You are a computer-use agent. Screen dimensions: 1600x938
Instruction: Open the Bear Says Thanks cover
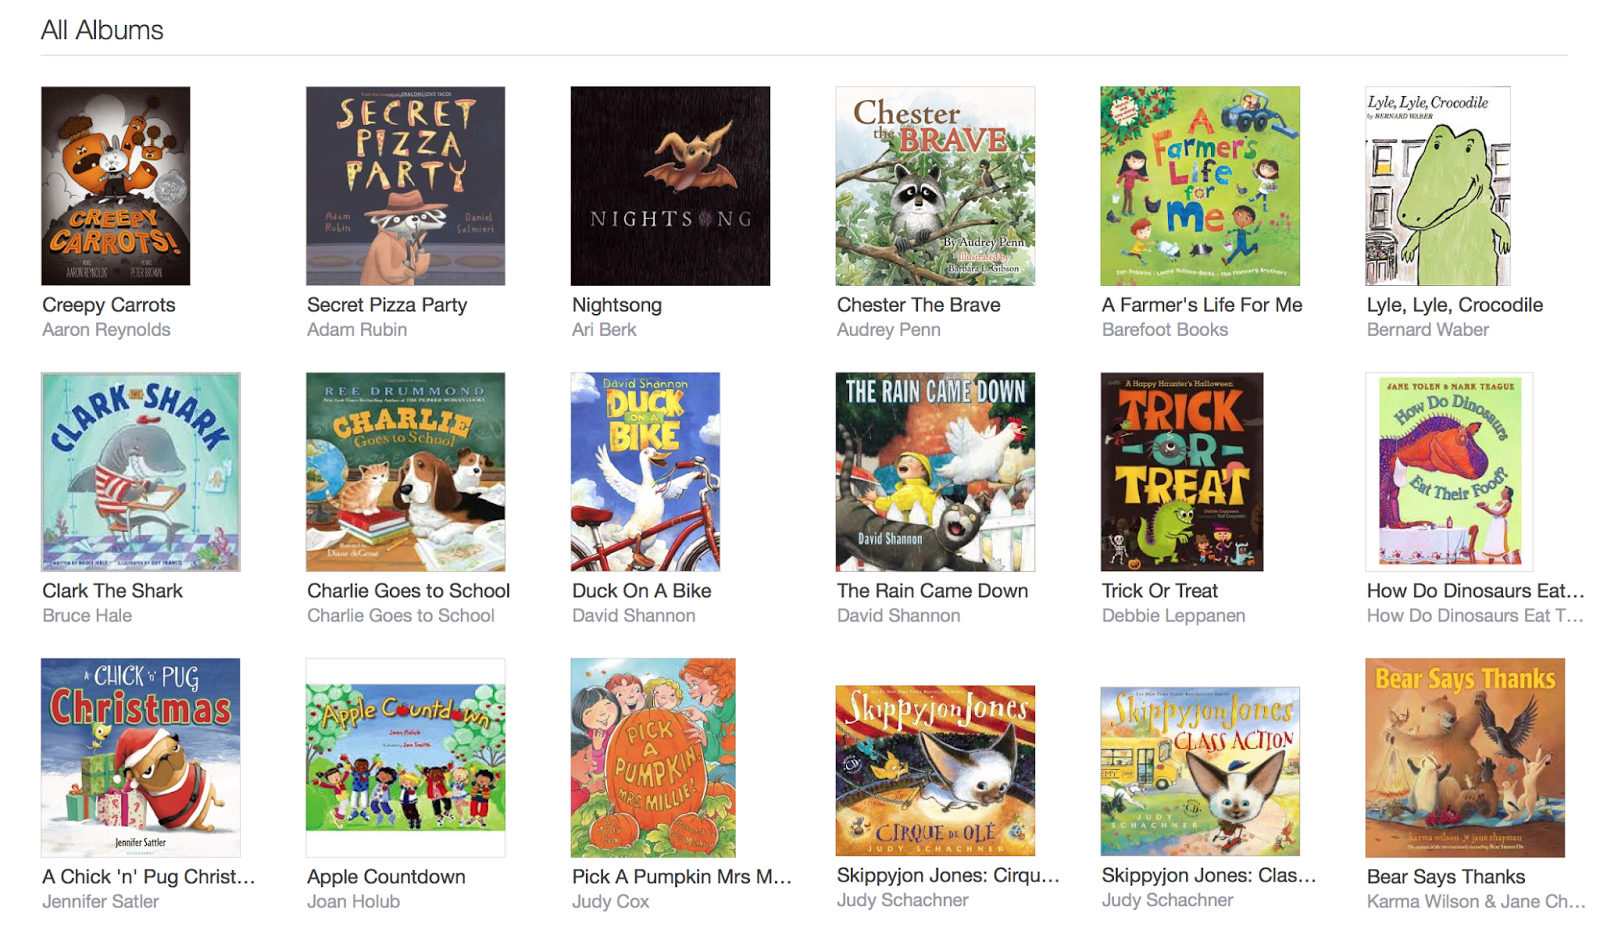[1465, 758]
